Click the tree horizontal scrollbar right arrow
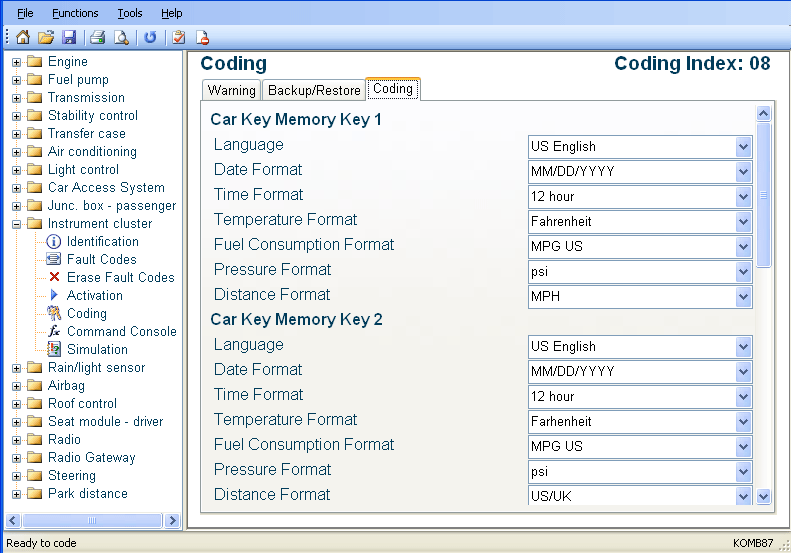Screen dimensions: 791x553 point(172,520)
